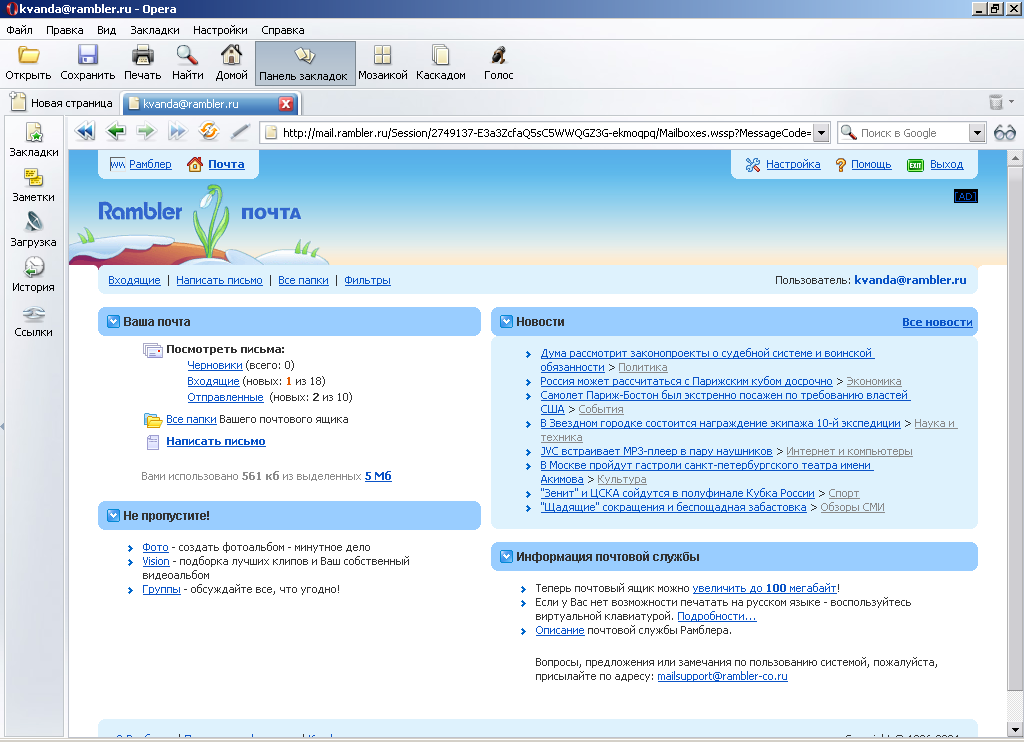Screen dimensions: 1024x742
Task: Click the Почта link with house icon
Action: (226, 164)
